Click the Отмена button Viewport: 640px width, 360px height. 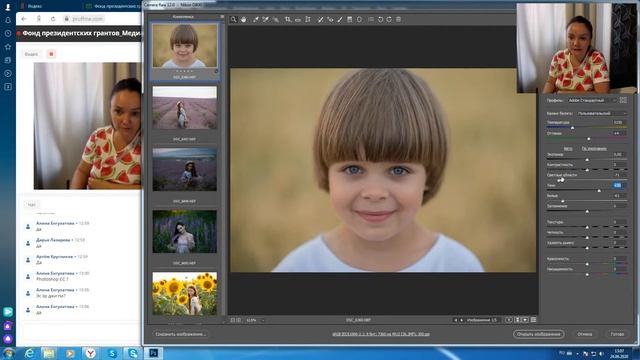pyautogui.click(x=584, y=334)
